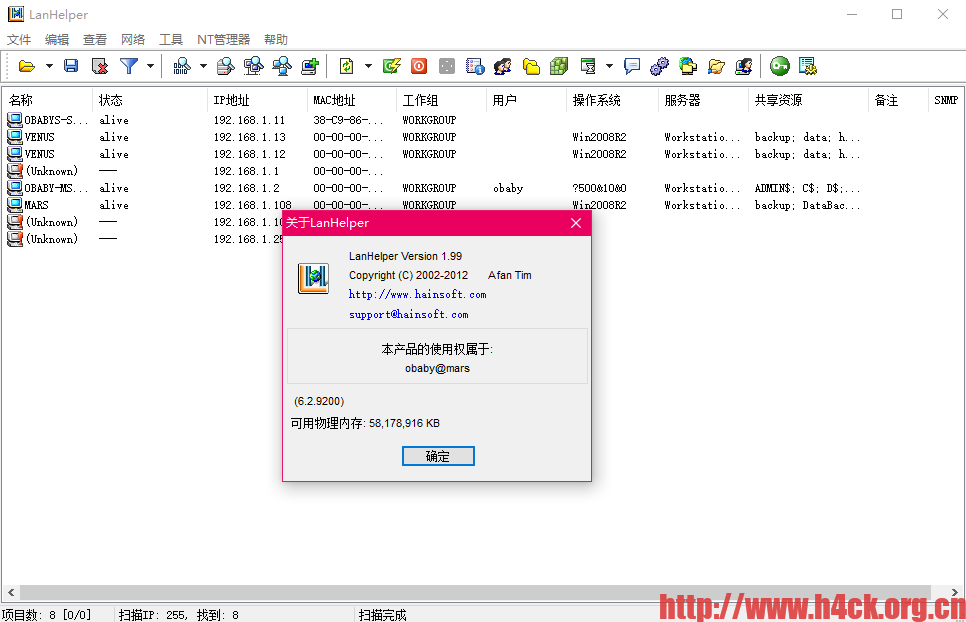The width and height of the screenshot is (966, 622).
Task: Expand the dropdown arrow beside the scan IP icon
Action: point(203,66)
